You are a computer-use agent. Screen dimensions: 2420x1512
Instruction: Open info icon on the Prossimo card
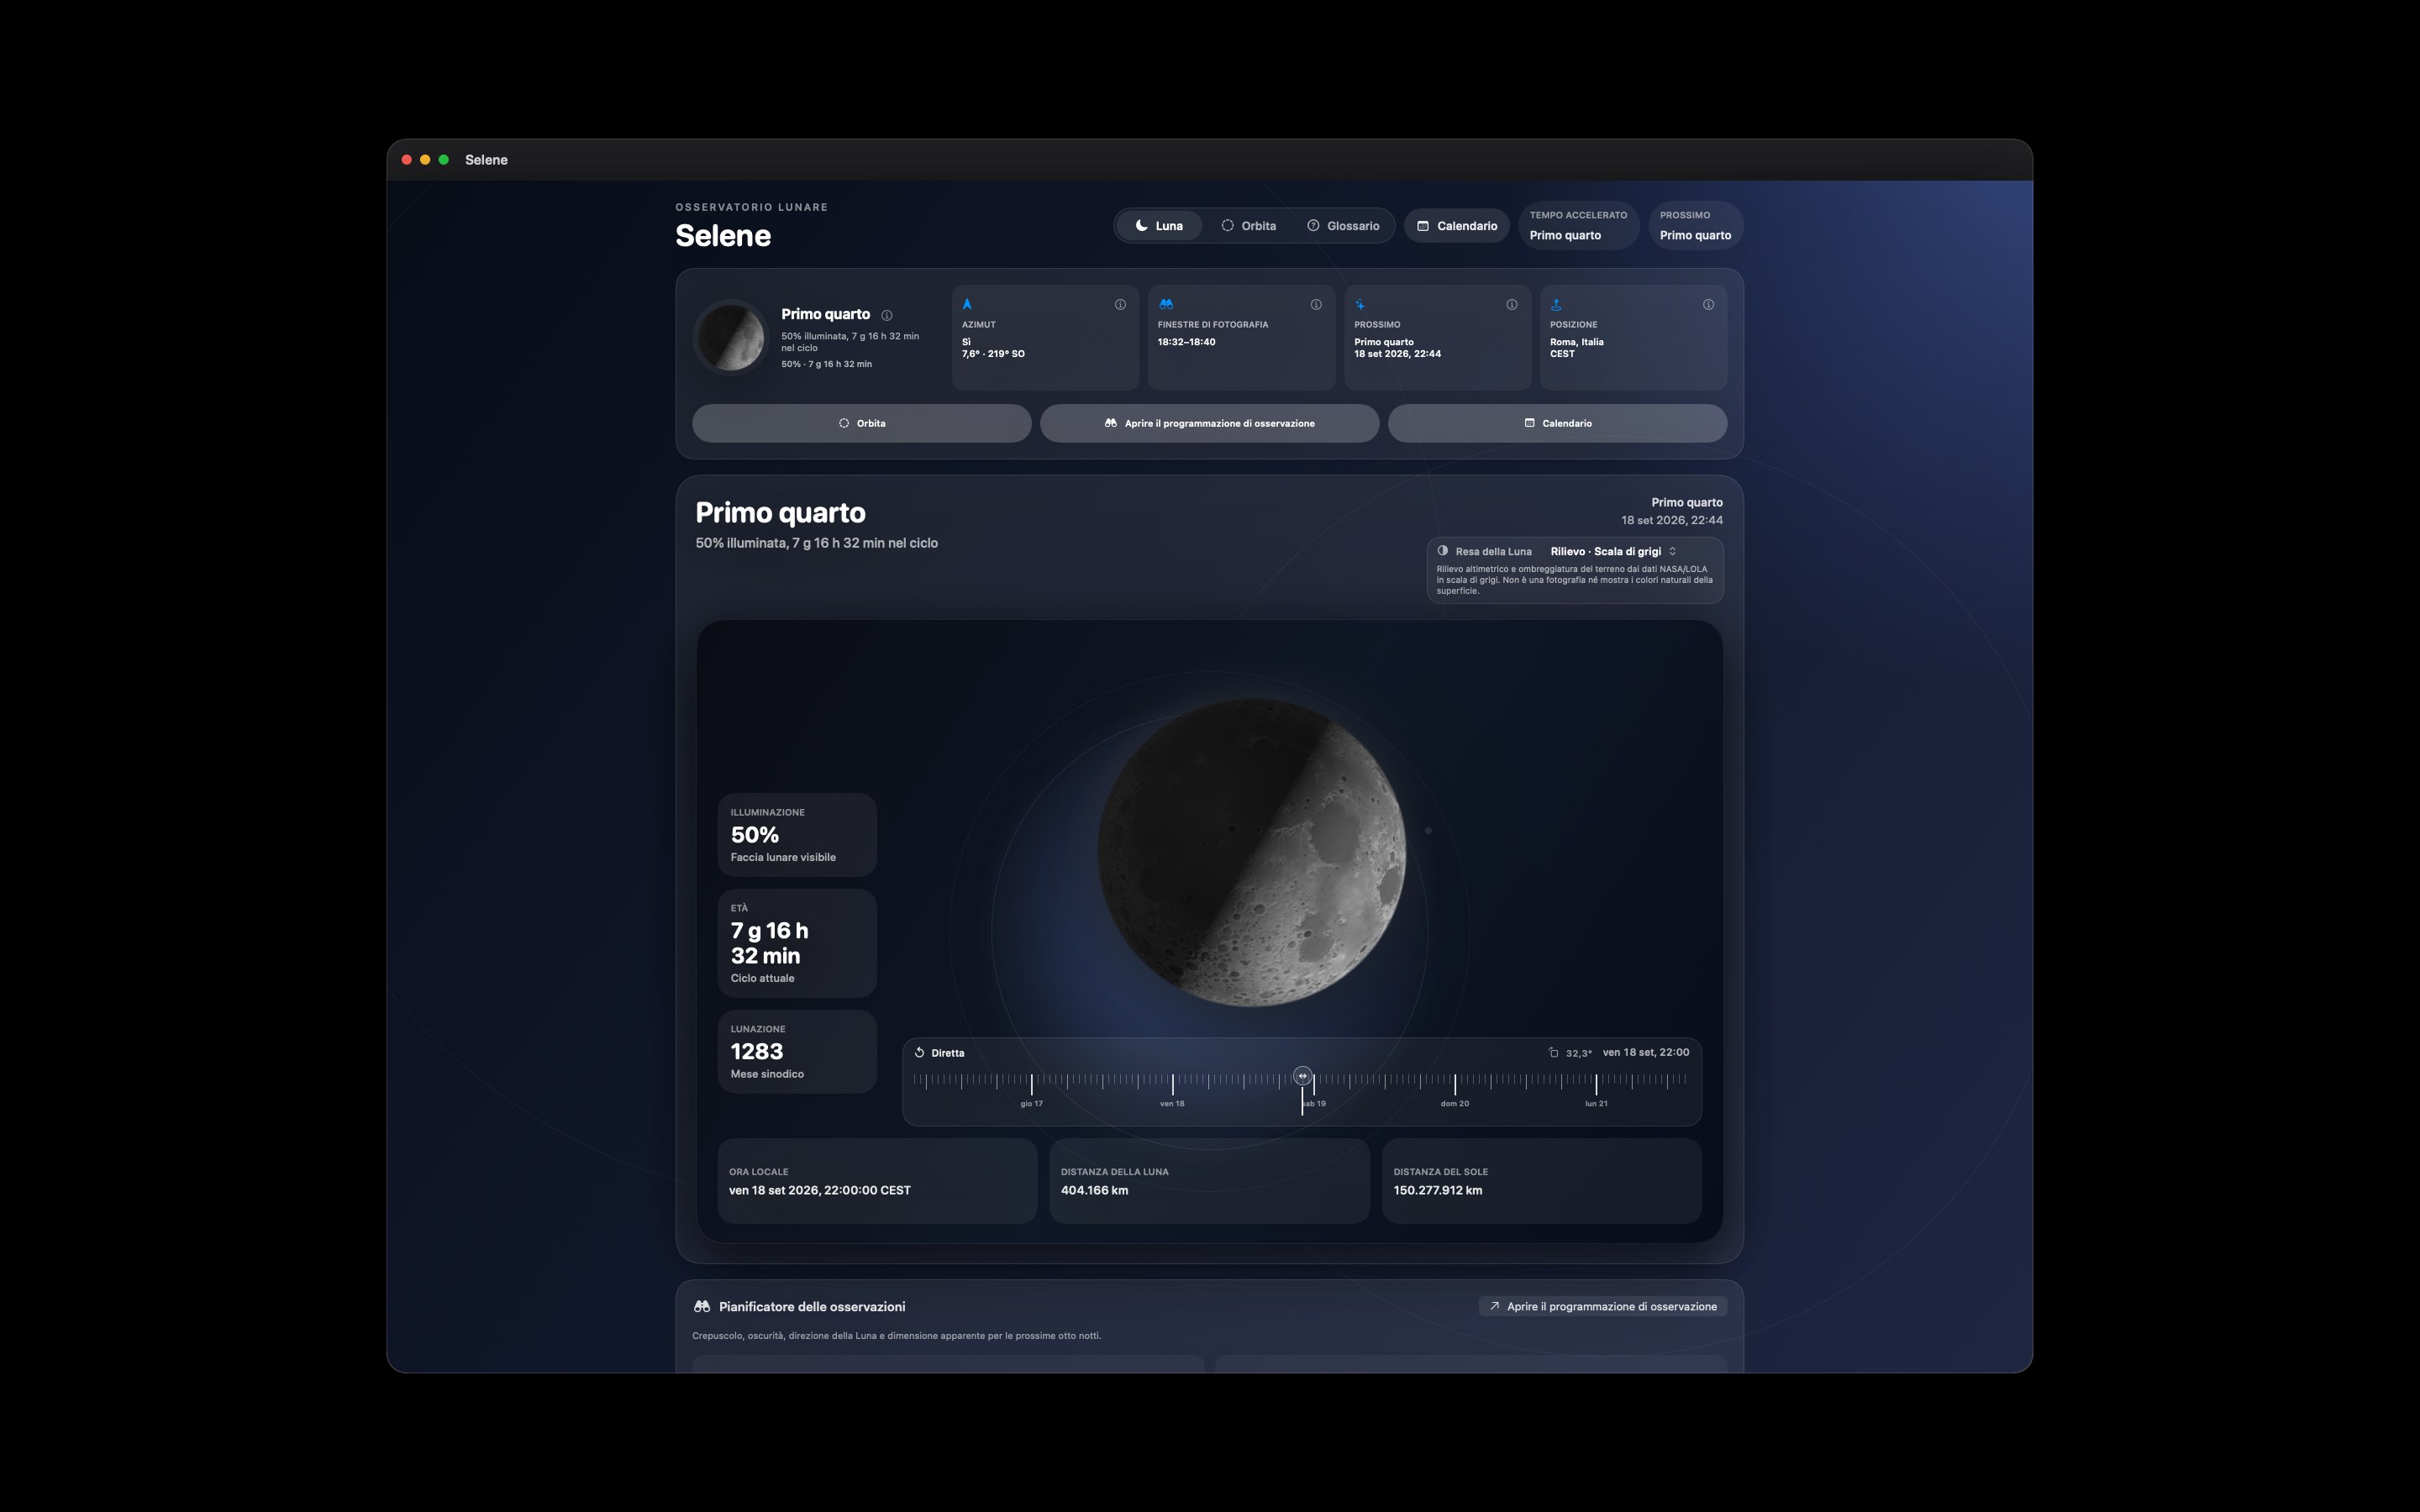pyautogui.click(x=1512, y=305)
